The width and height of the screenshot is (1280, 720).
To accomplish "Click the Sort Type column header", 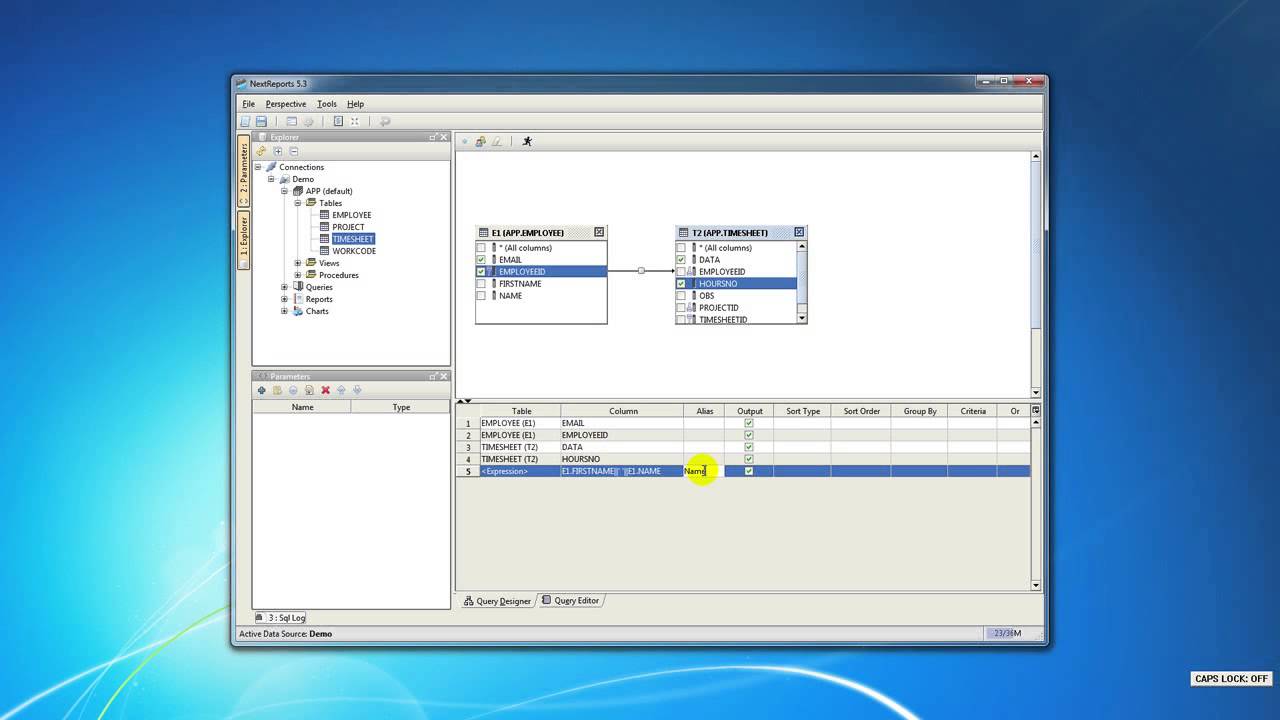I will coord(802,411).
